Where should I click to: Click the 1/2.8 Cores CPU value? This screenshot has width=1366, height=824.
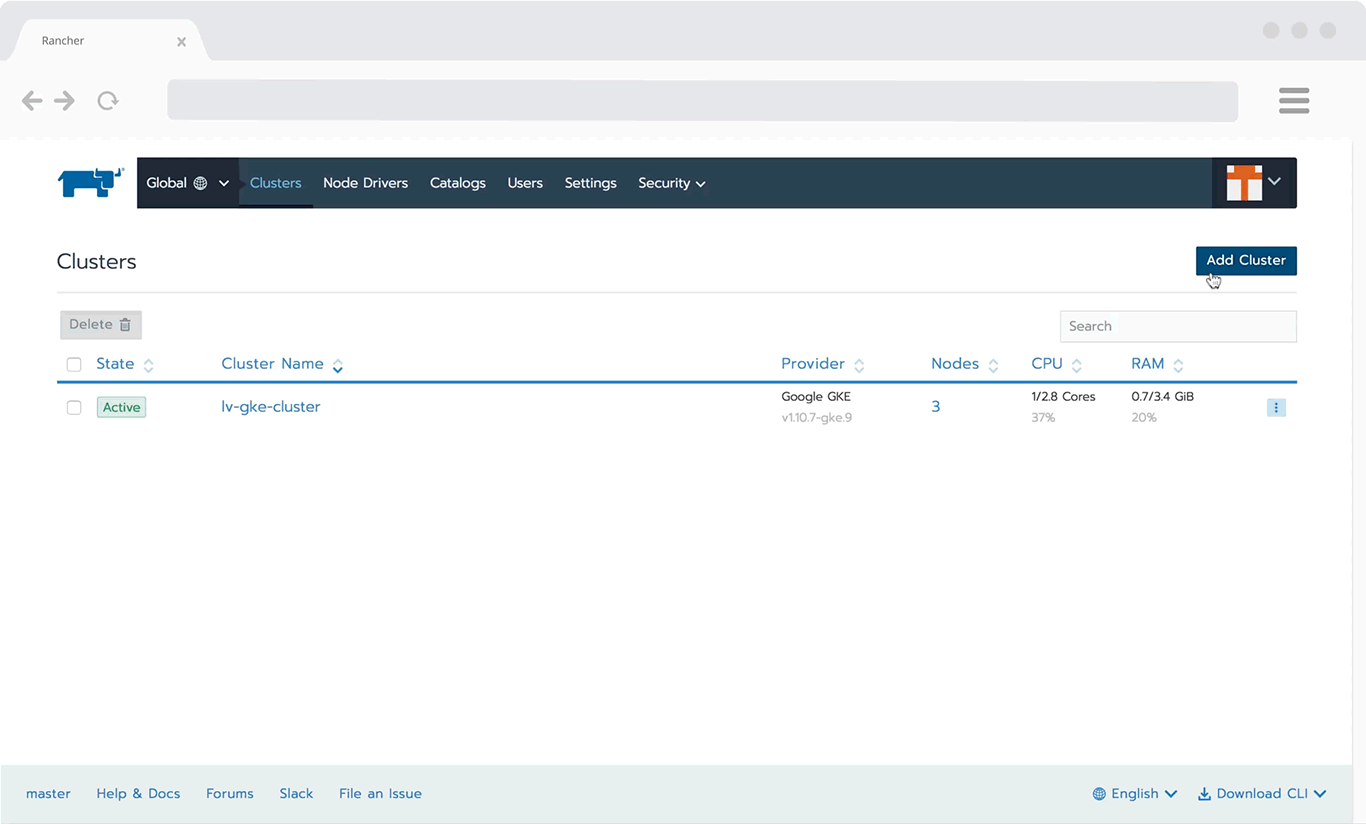tap(1063, 397)
